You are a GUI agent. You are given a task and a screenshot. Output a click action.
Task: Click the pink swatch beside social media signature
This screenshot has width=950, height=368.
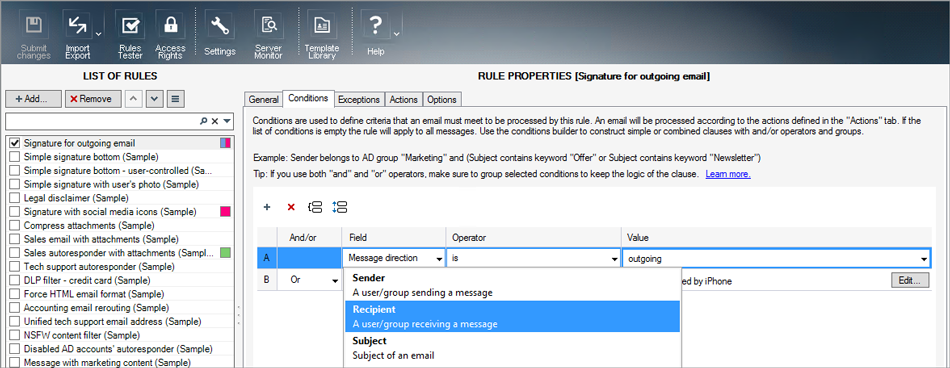pyautogui.click(x=225, y=212)
